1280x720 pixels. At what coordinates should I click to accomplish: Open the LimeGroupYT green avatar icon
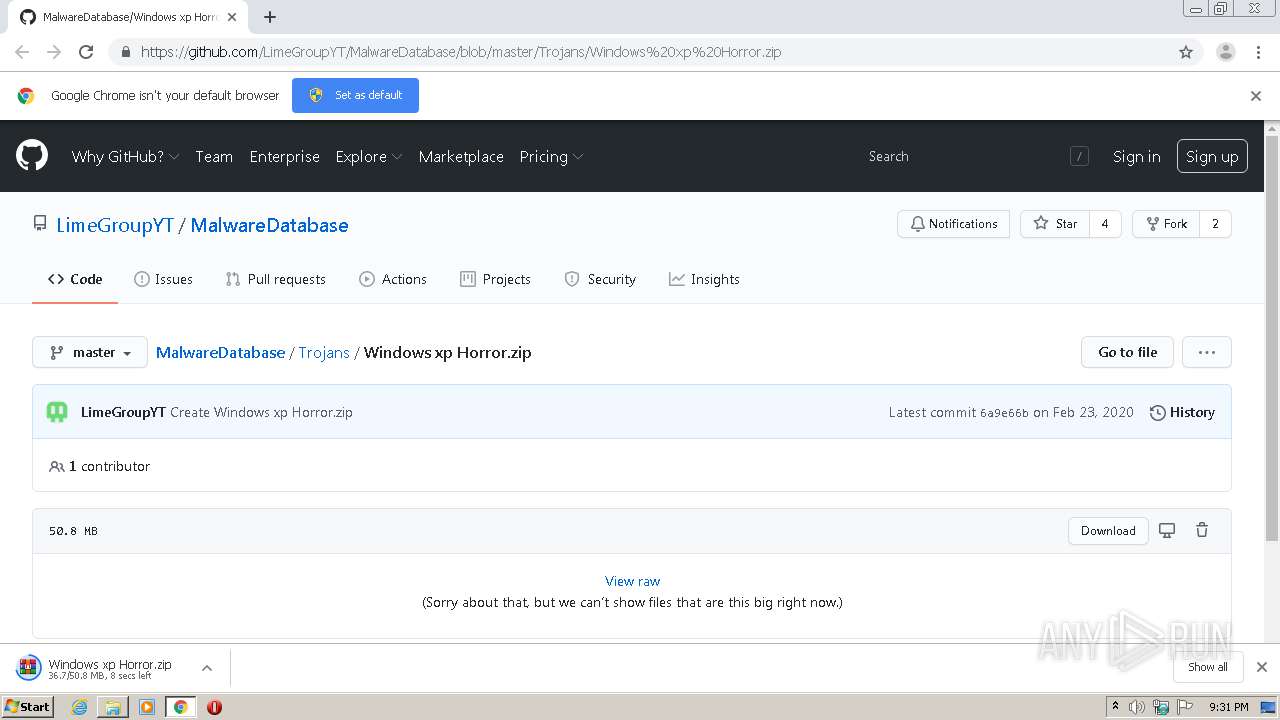(57, 412)
